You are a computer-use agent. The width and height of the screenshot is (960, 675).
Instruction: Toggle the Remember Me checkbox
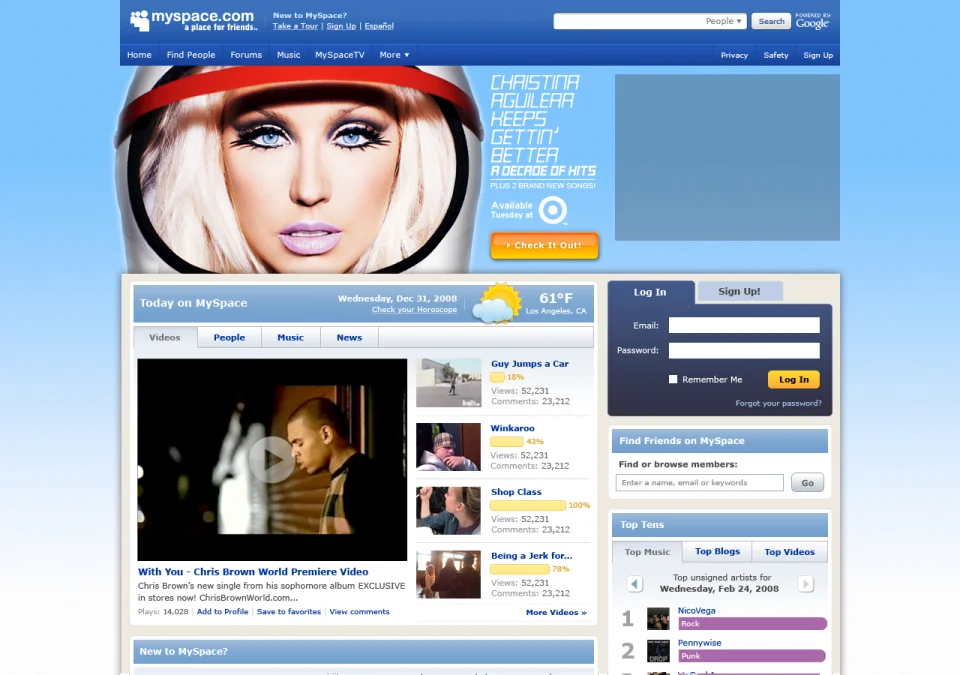tap(673, 379)
